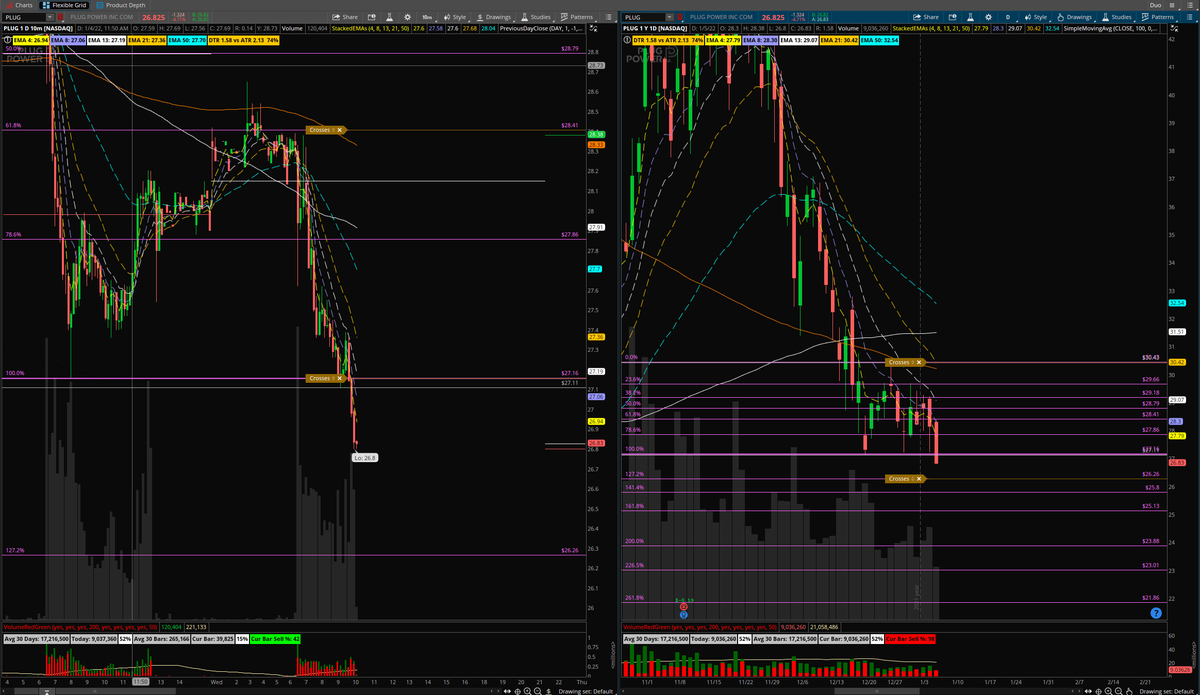Close the Crosses alert below 127.2% on the daily chart
Screen dimensions: 1200x695
(920, 479)
